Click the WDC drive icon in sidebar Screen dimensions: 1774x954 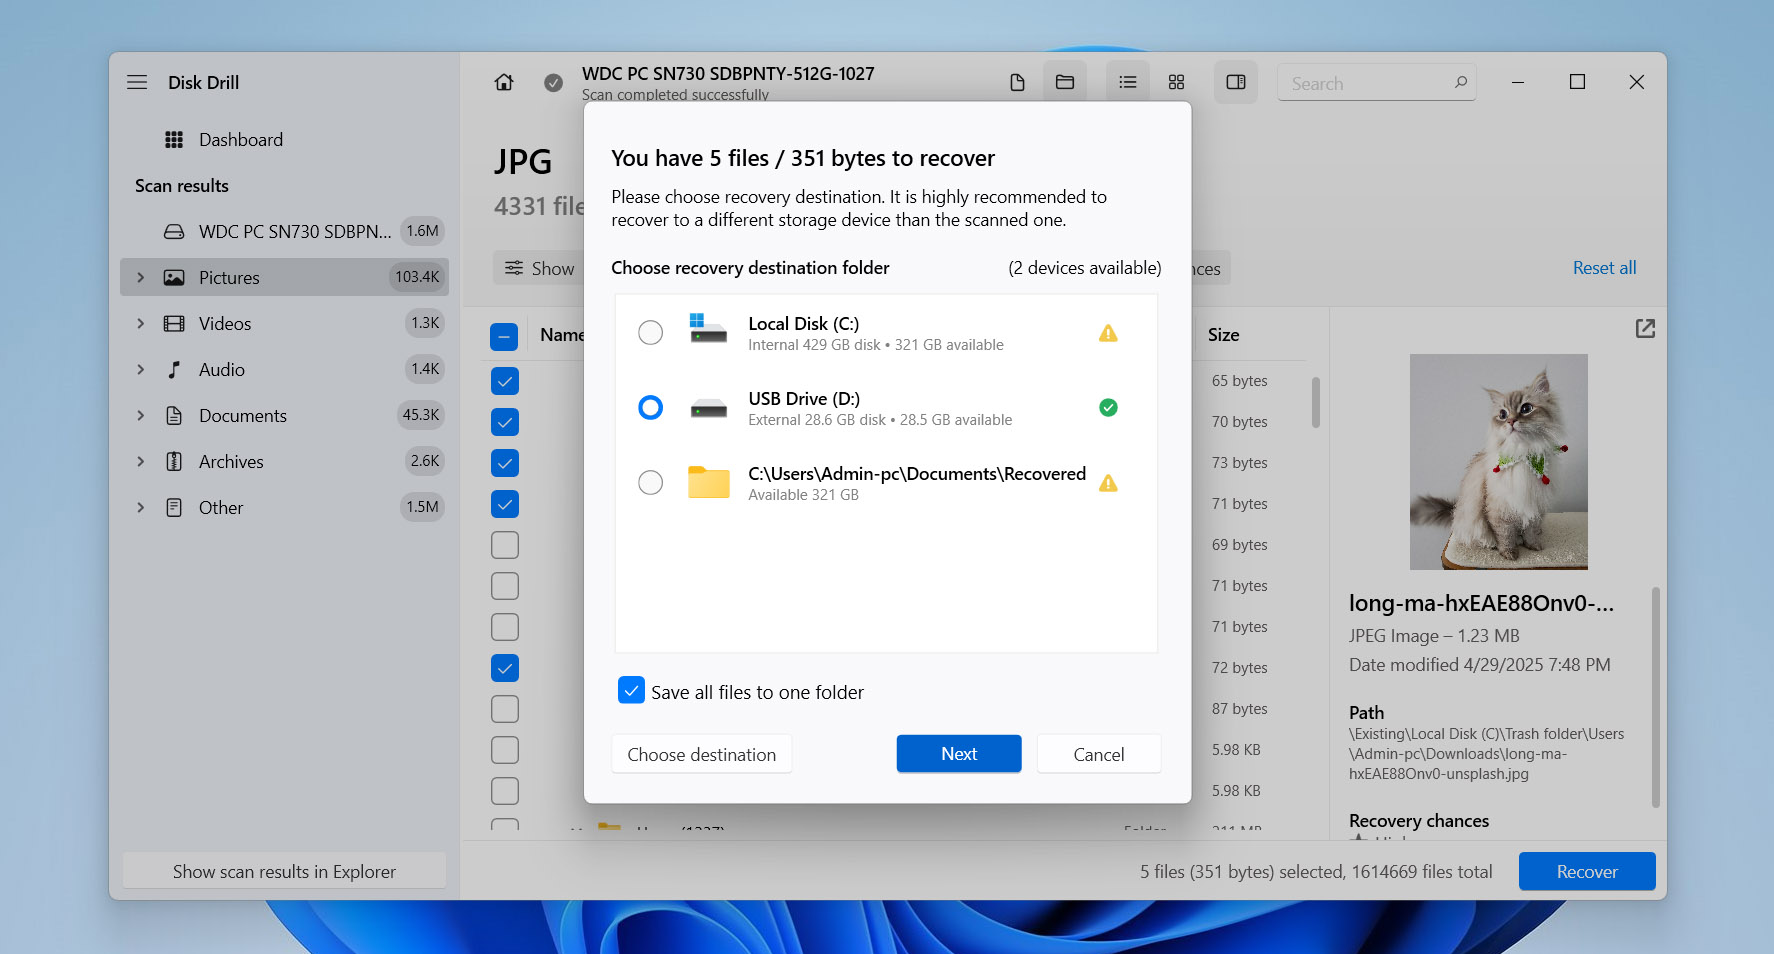(174, 231)
